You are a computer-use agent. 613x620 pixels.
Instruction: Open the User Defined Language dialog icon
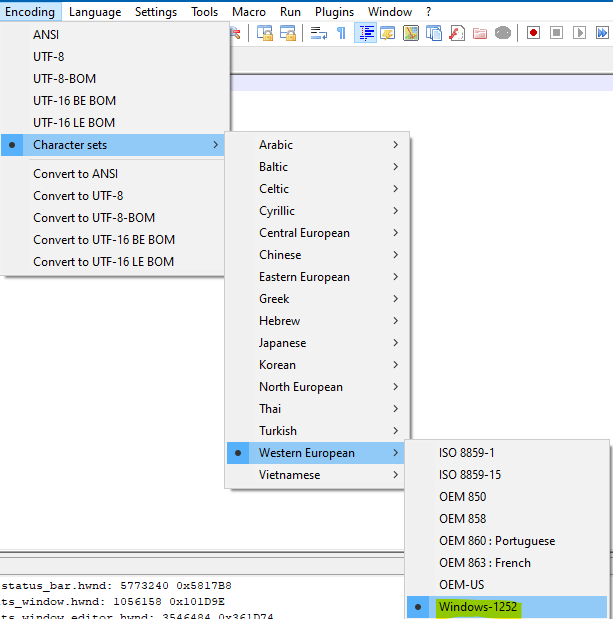tap(388, 33)
